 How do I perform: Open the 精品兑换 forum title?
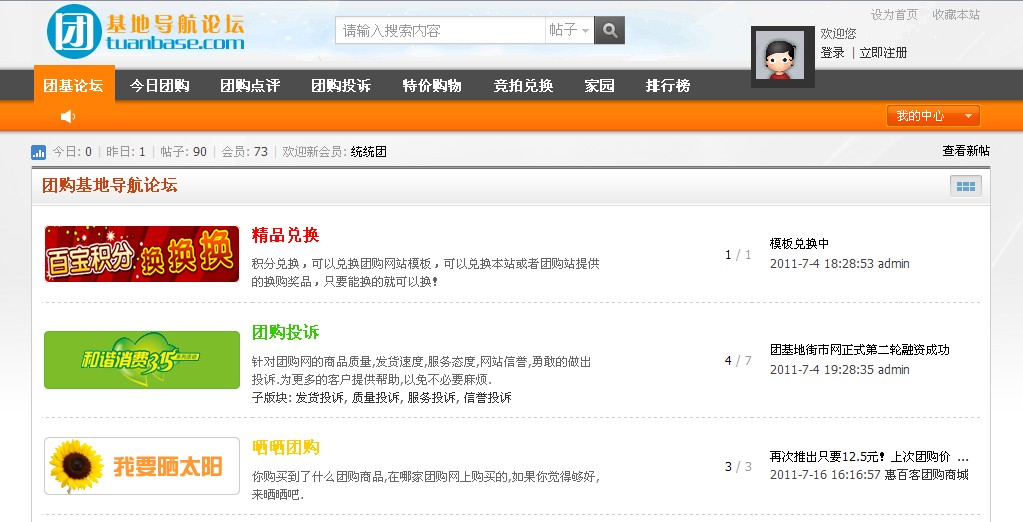point(285,235)
